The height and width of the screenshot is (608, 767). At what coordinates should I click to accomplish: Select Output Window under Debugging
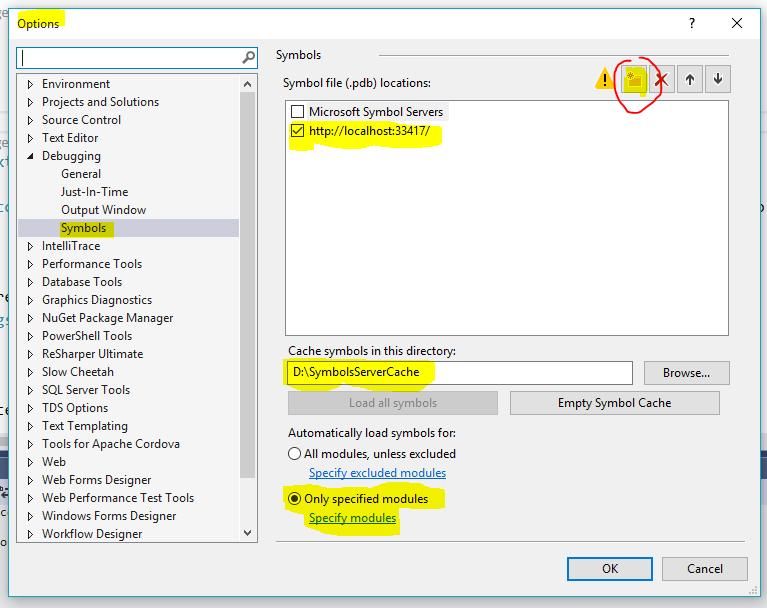pos(103,210)
